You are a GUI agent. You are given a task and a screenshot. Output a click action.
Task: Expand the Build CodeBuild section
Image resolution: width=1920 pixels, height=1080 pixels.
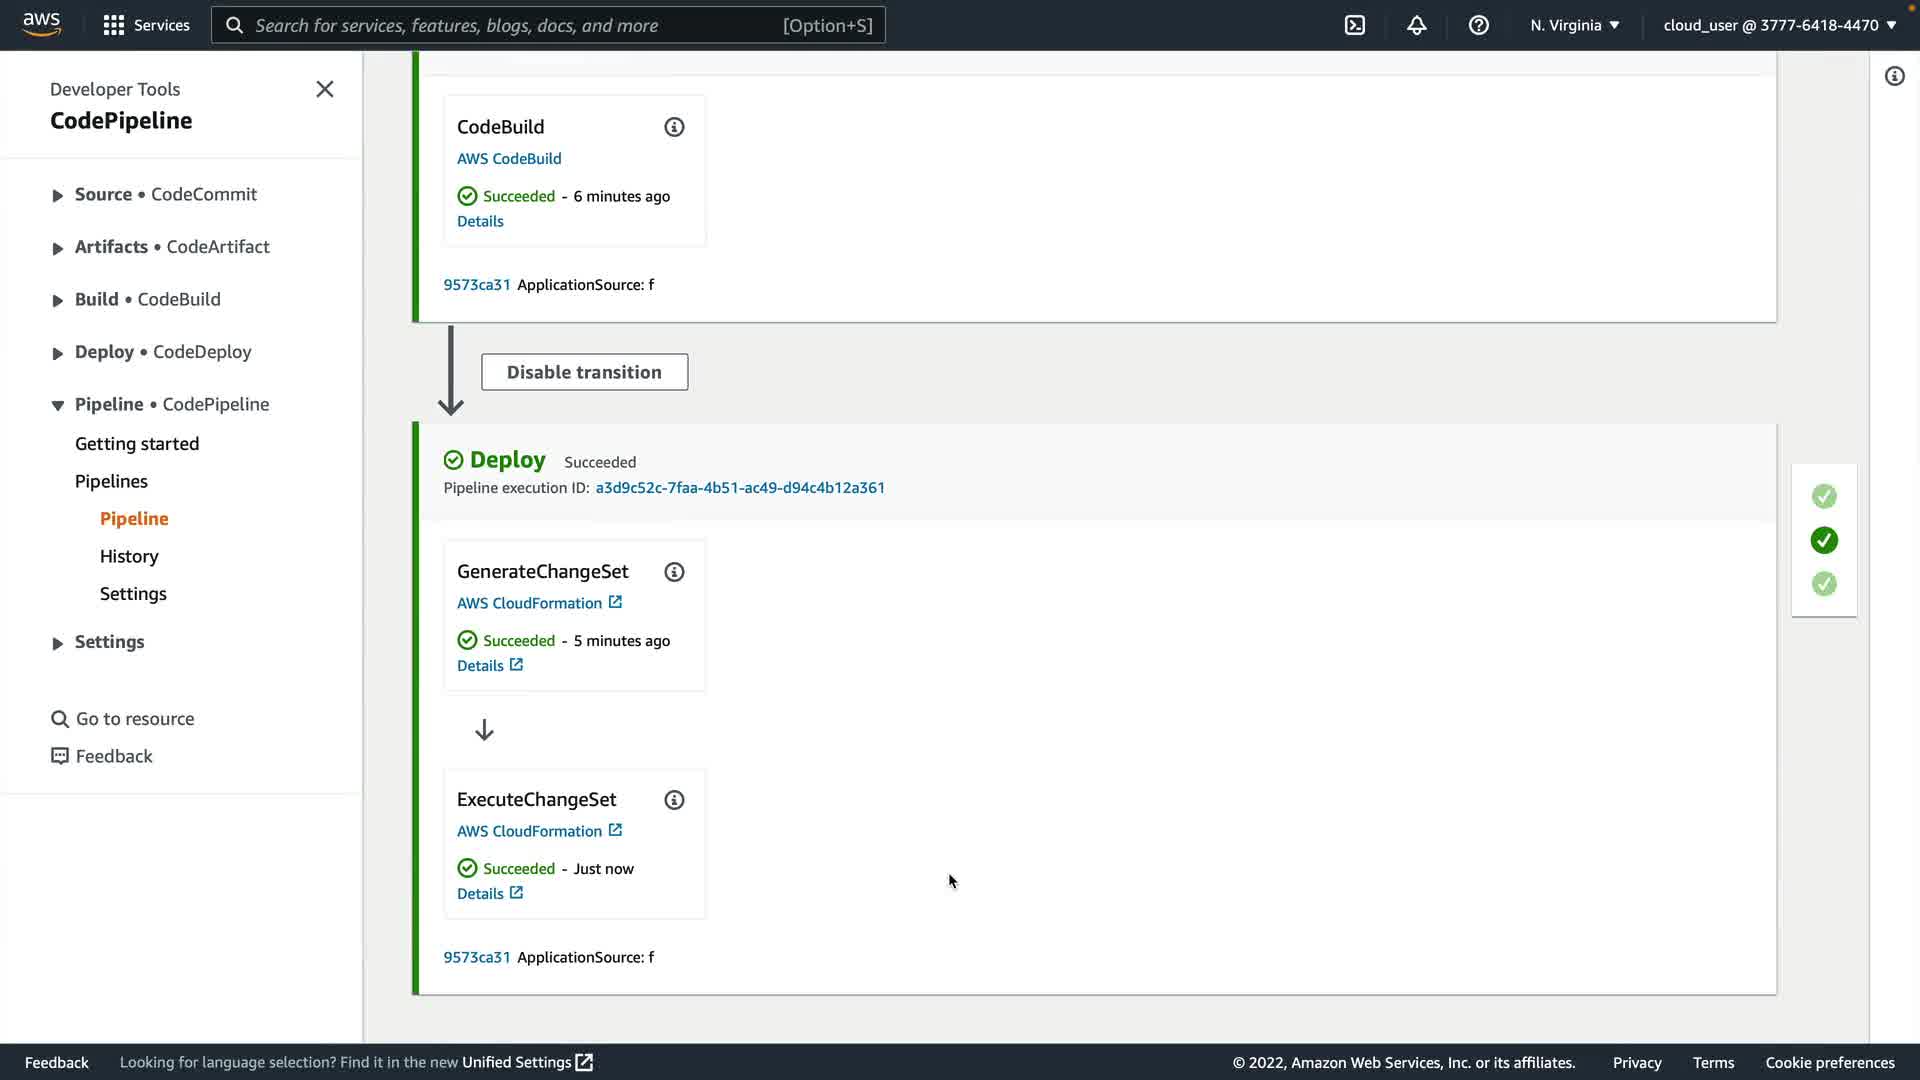coord(58,300)
